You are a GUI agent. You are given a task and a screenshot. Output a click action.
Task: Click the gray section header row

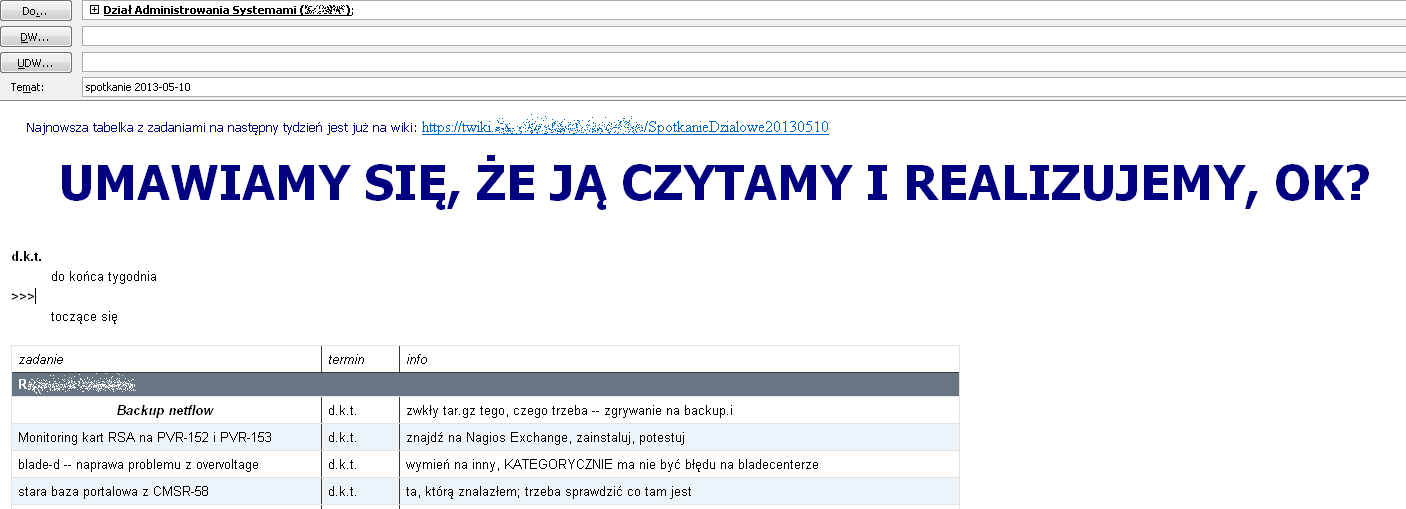pyautogui.click(x=485, y=384)
